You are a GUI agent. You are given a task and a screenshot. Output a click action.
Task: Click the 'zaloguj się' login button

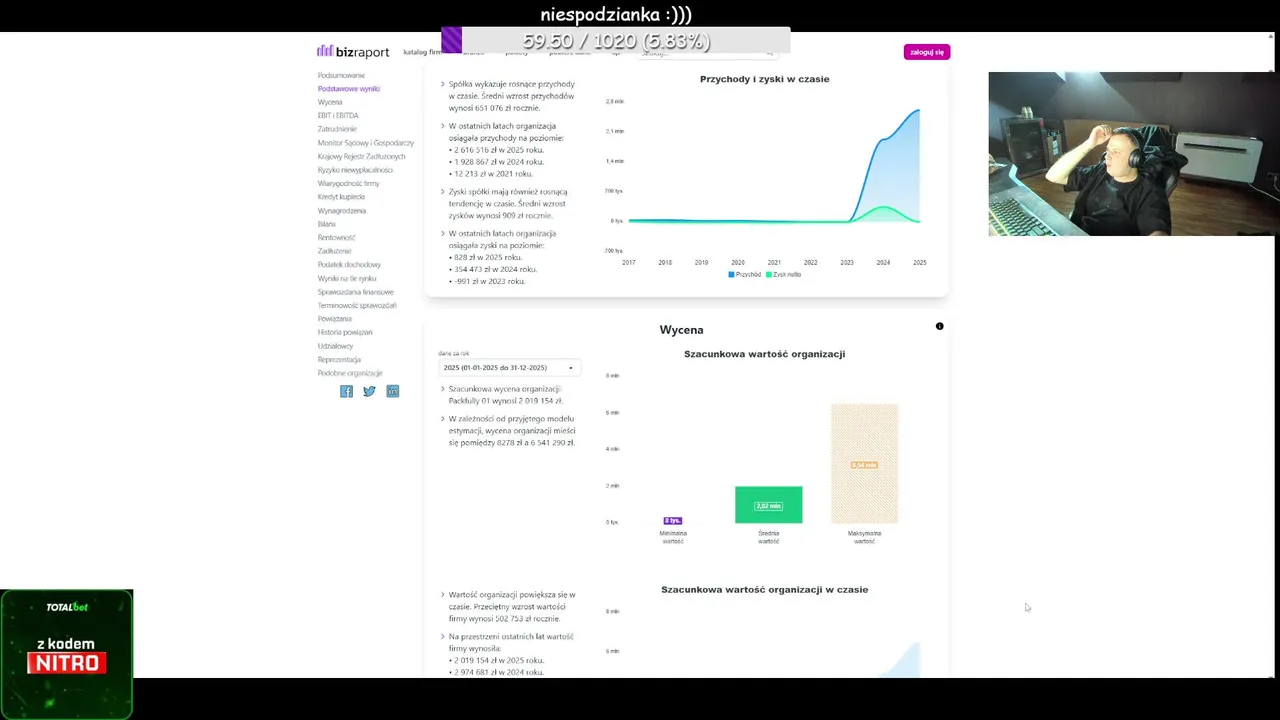(x=927, y=52)
